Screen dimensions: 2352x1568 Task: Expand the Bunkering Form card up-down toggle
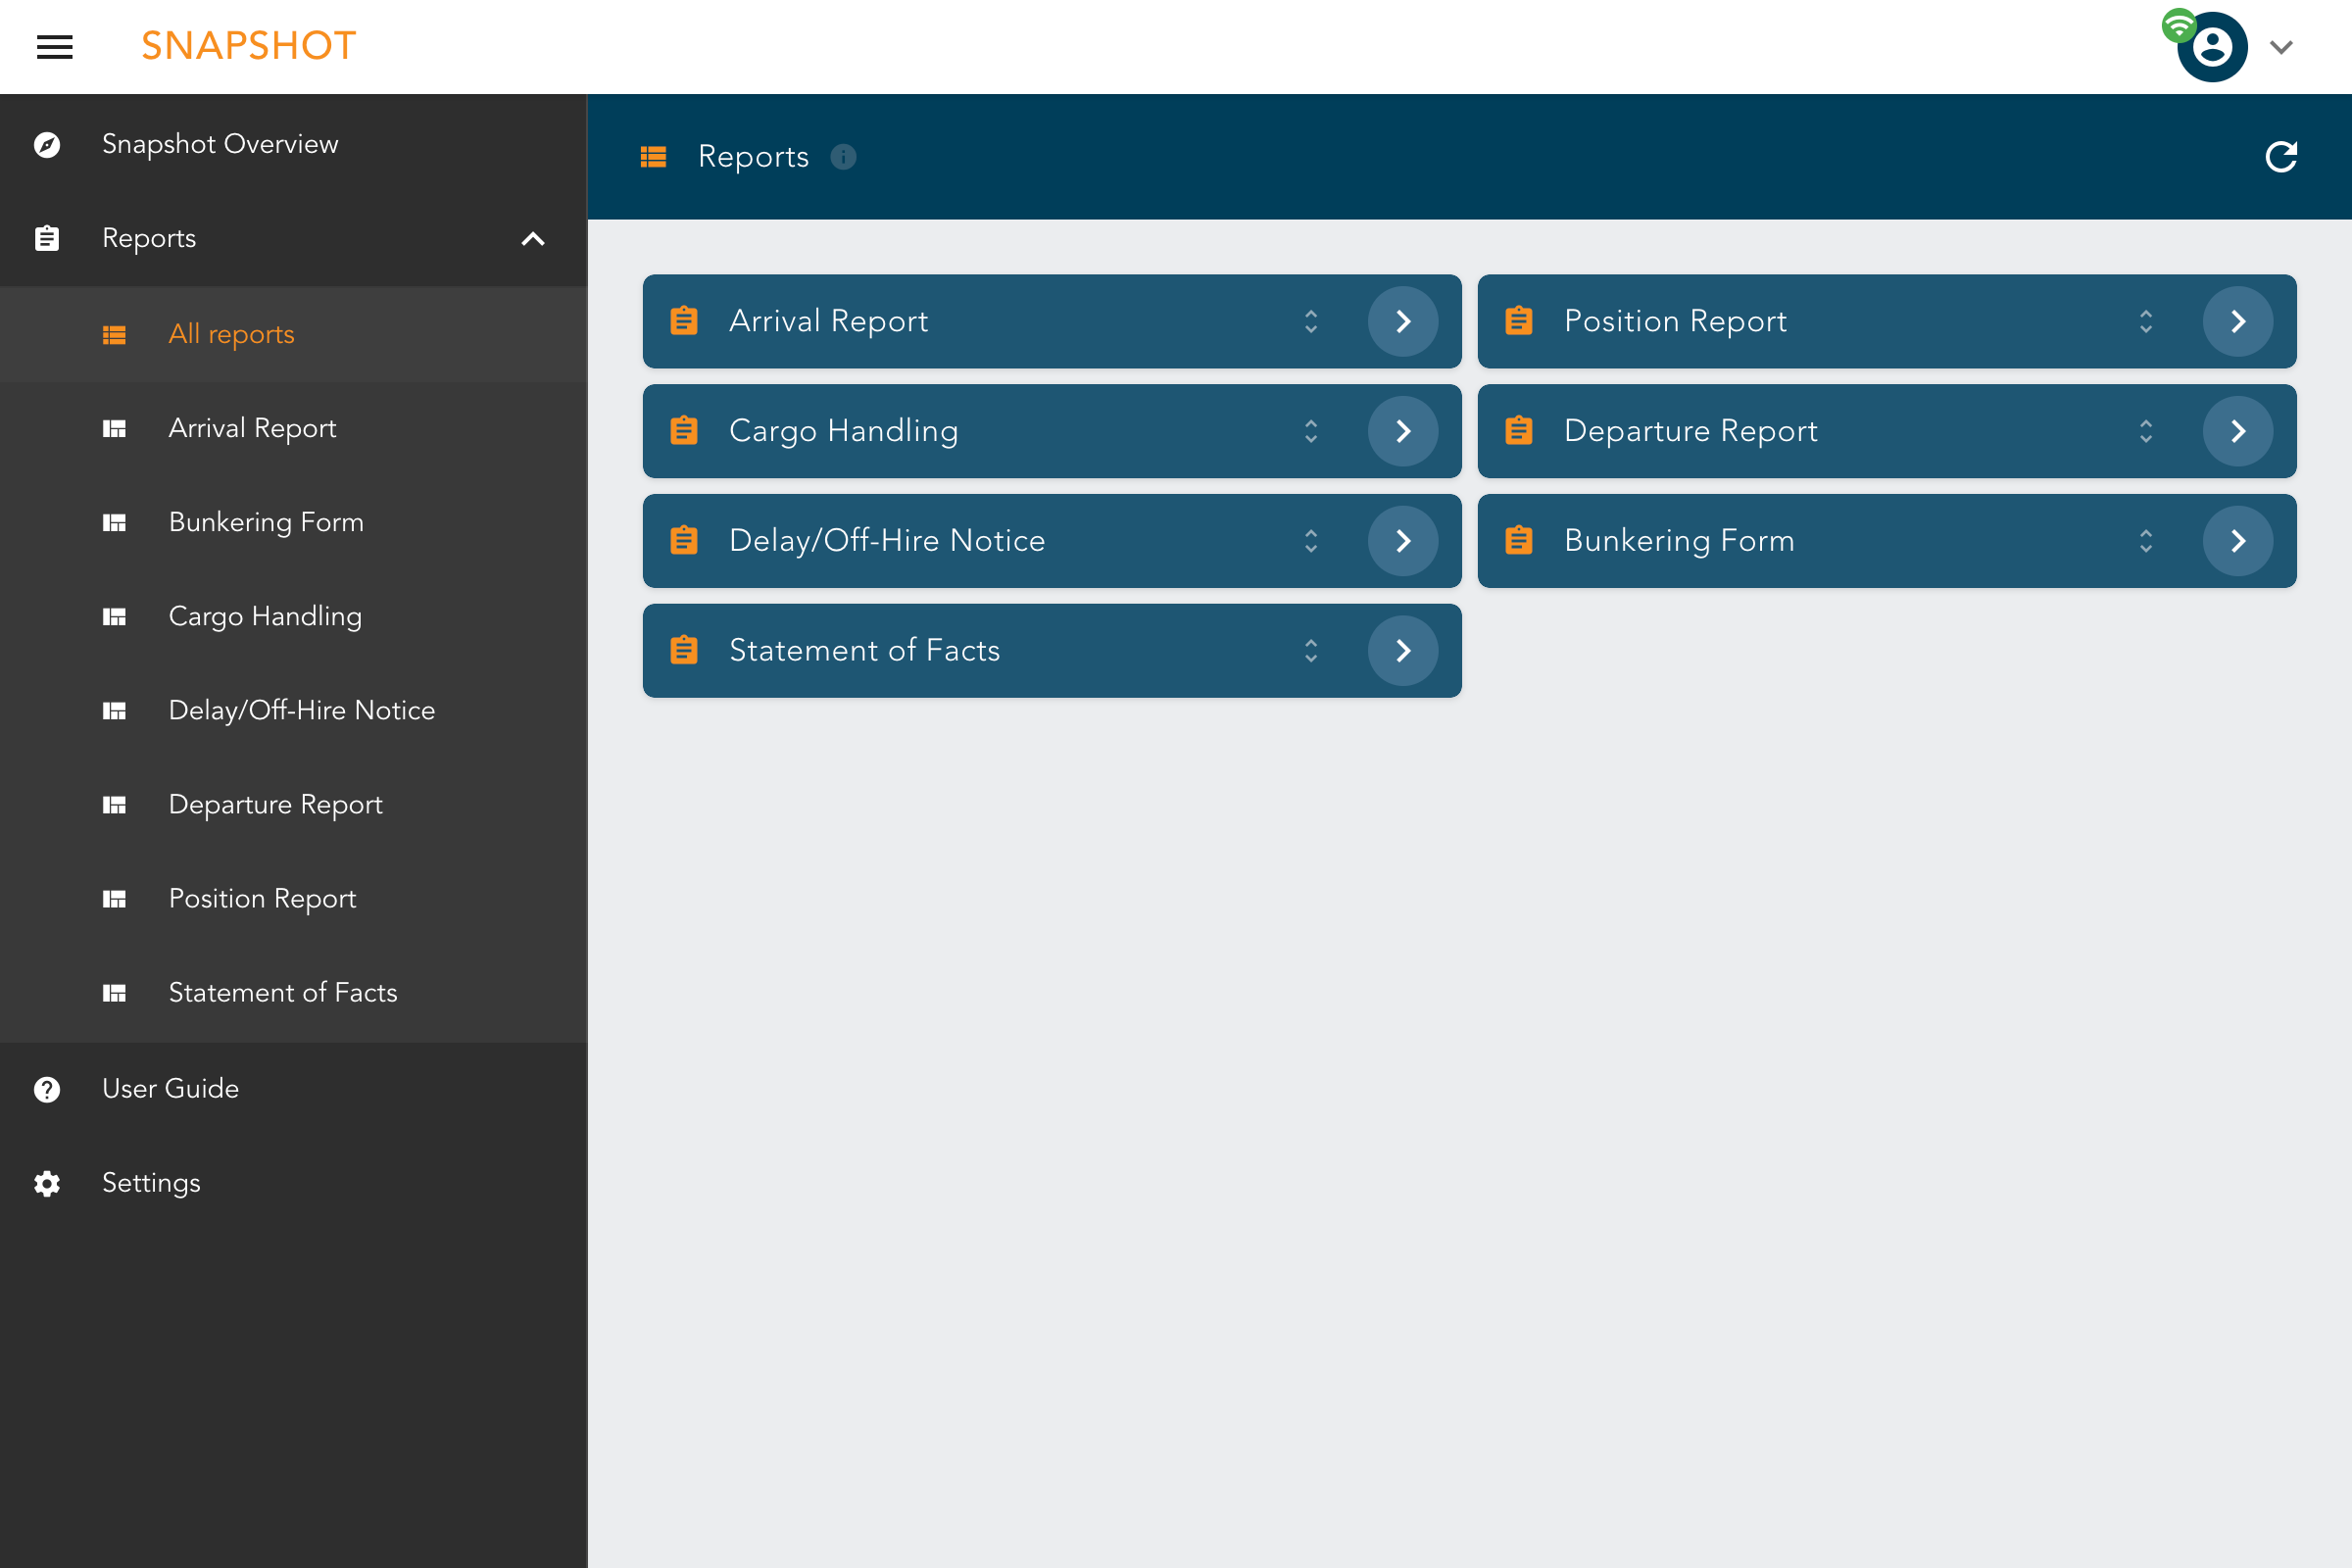[2146, 541]
